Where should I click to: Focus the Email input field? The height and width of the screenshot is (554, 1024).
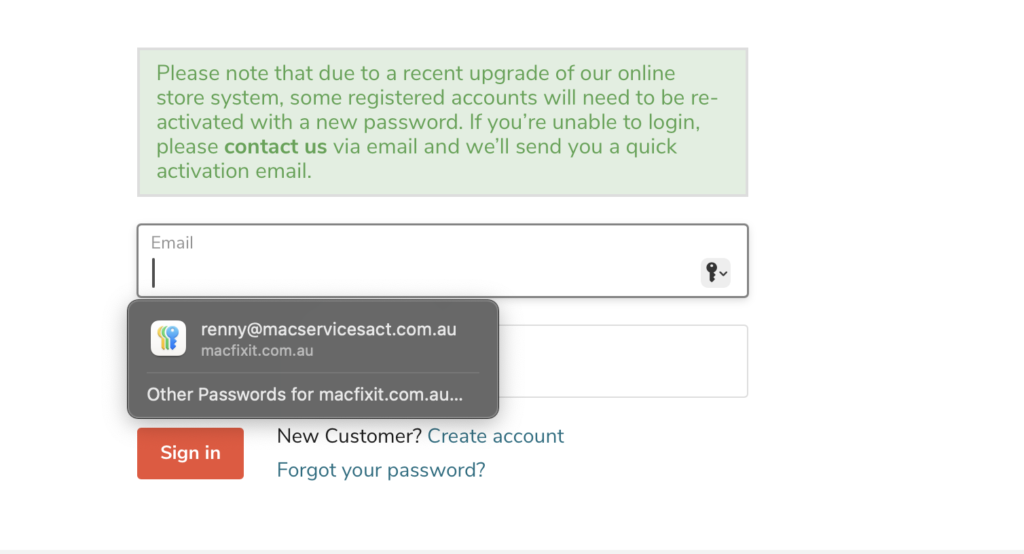pos(442,261)
